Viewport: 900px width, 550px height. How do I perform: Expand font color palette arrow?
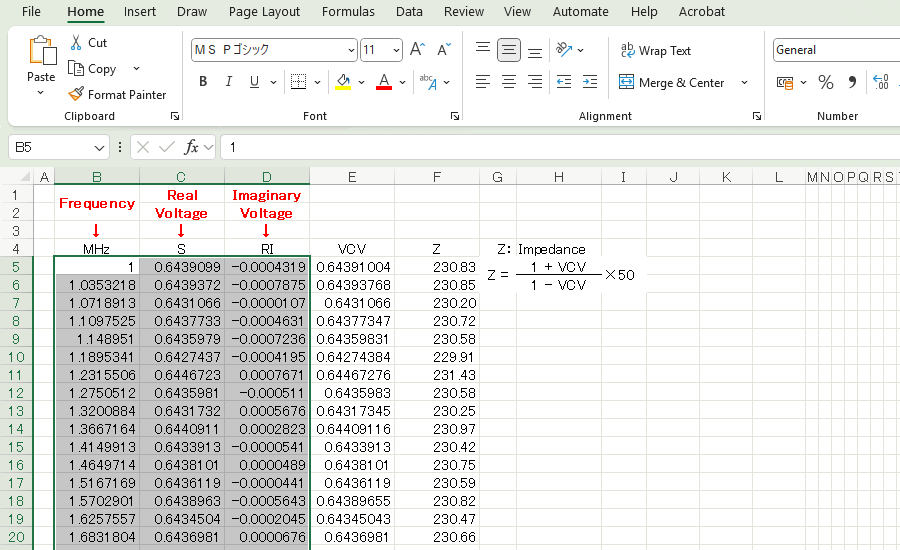coord(402,83)
